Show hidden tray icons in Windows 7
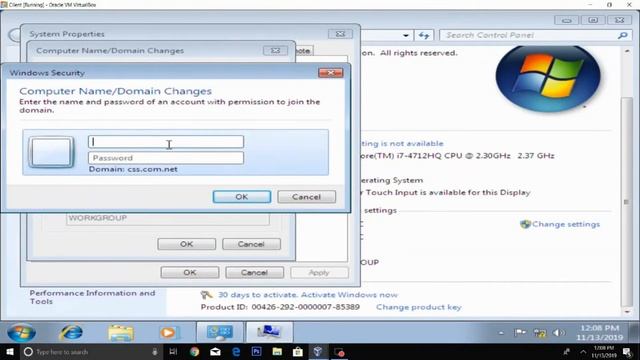 [501, 333]
